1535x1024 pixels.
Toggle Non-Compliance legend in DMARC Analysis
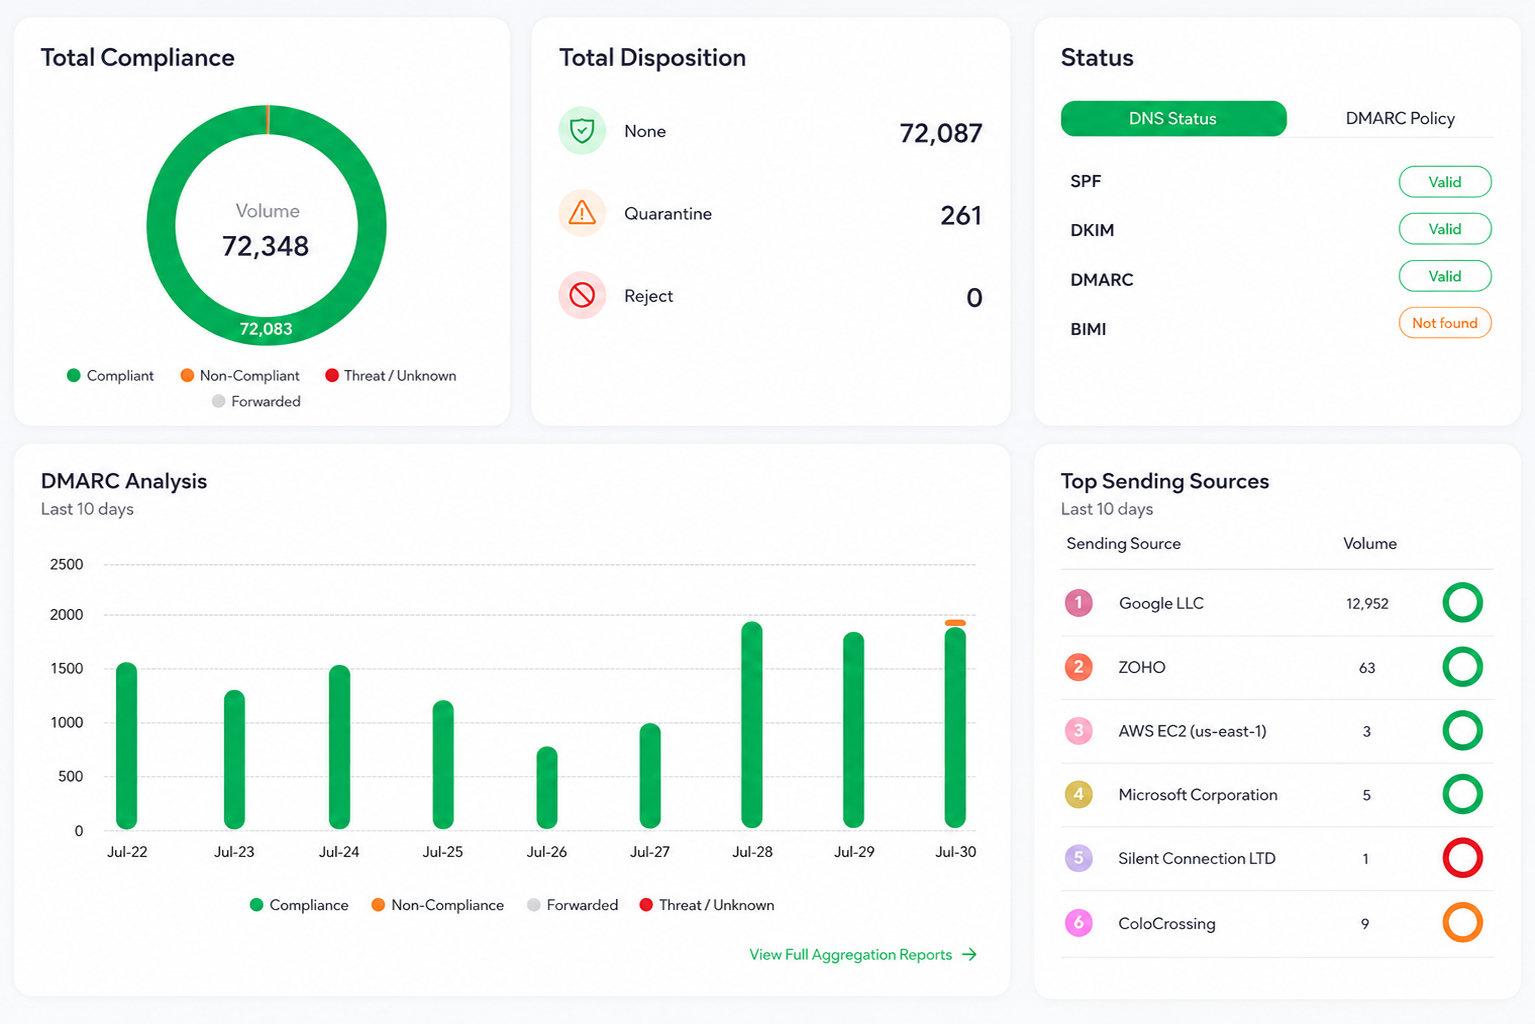(437, 905)
